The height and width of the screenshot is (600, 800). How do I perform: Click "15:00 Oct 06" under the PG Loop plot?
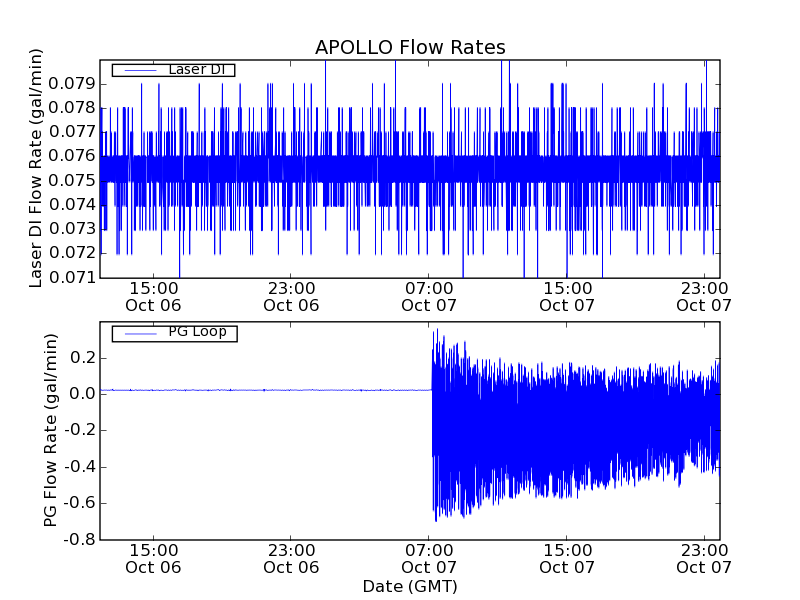(153, 559)
